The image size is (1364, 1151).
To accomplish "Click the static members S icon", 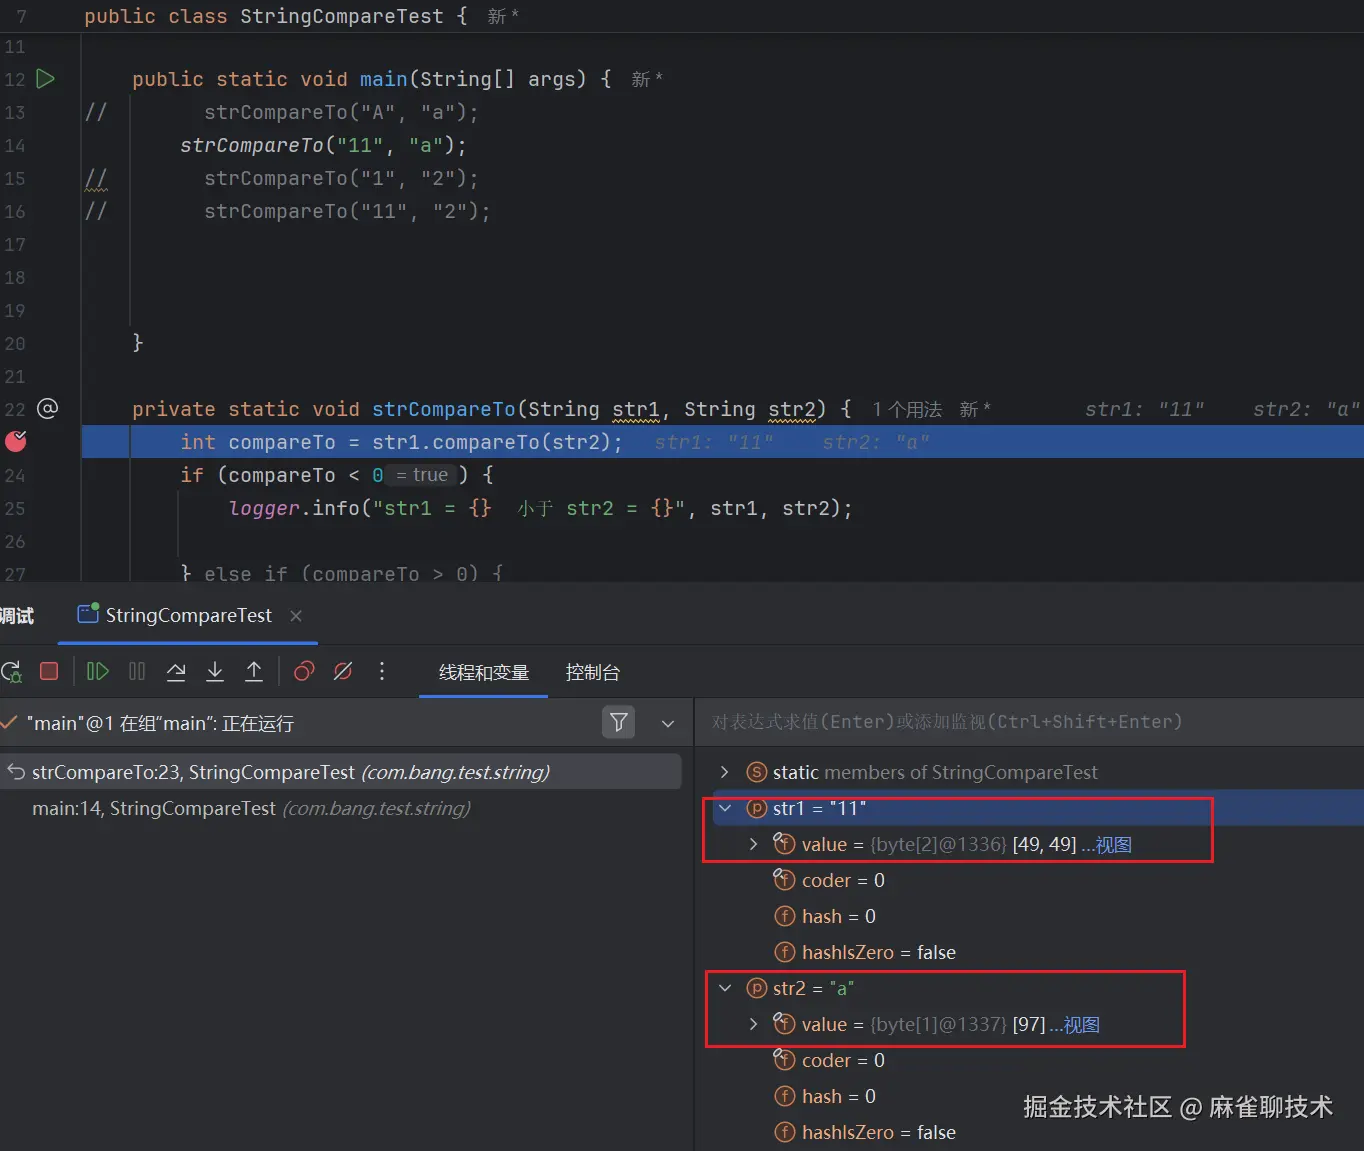I will pos(757,772).
